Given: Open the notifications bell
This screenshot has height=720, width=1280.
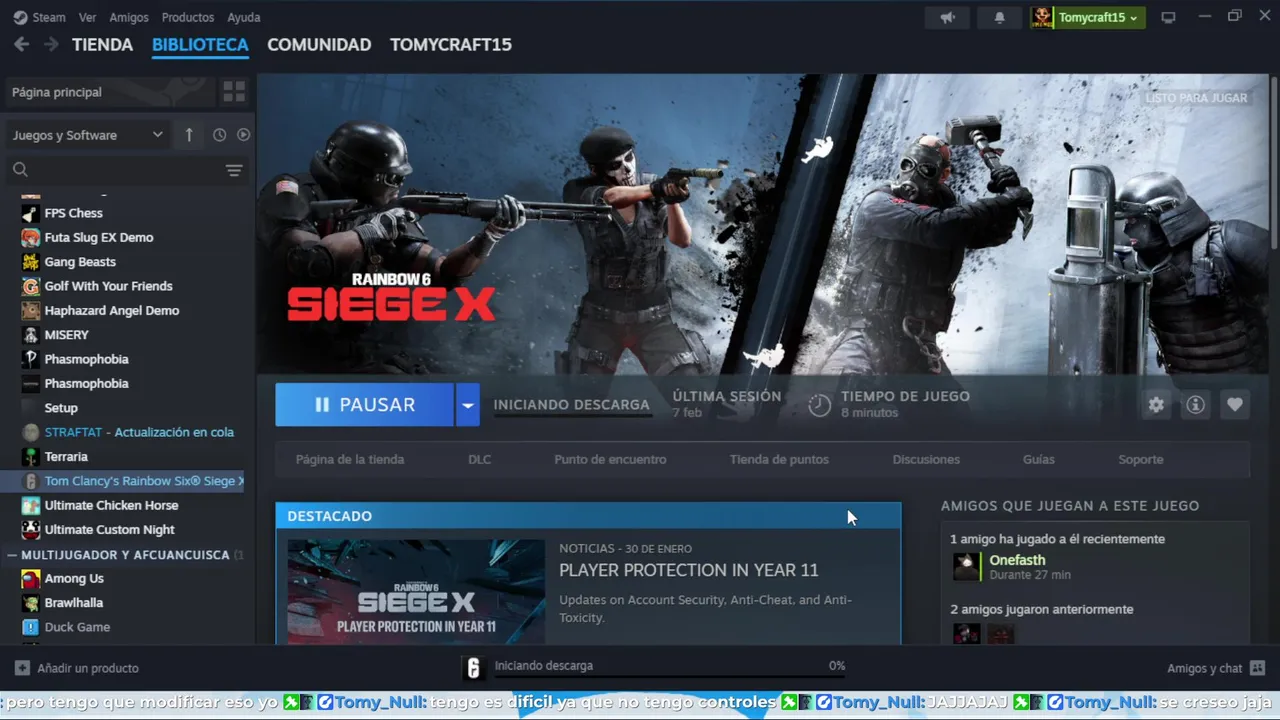Looking at the screenshot, I should (x=999, y=17).
